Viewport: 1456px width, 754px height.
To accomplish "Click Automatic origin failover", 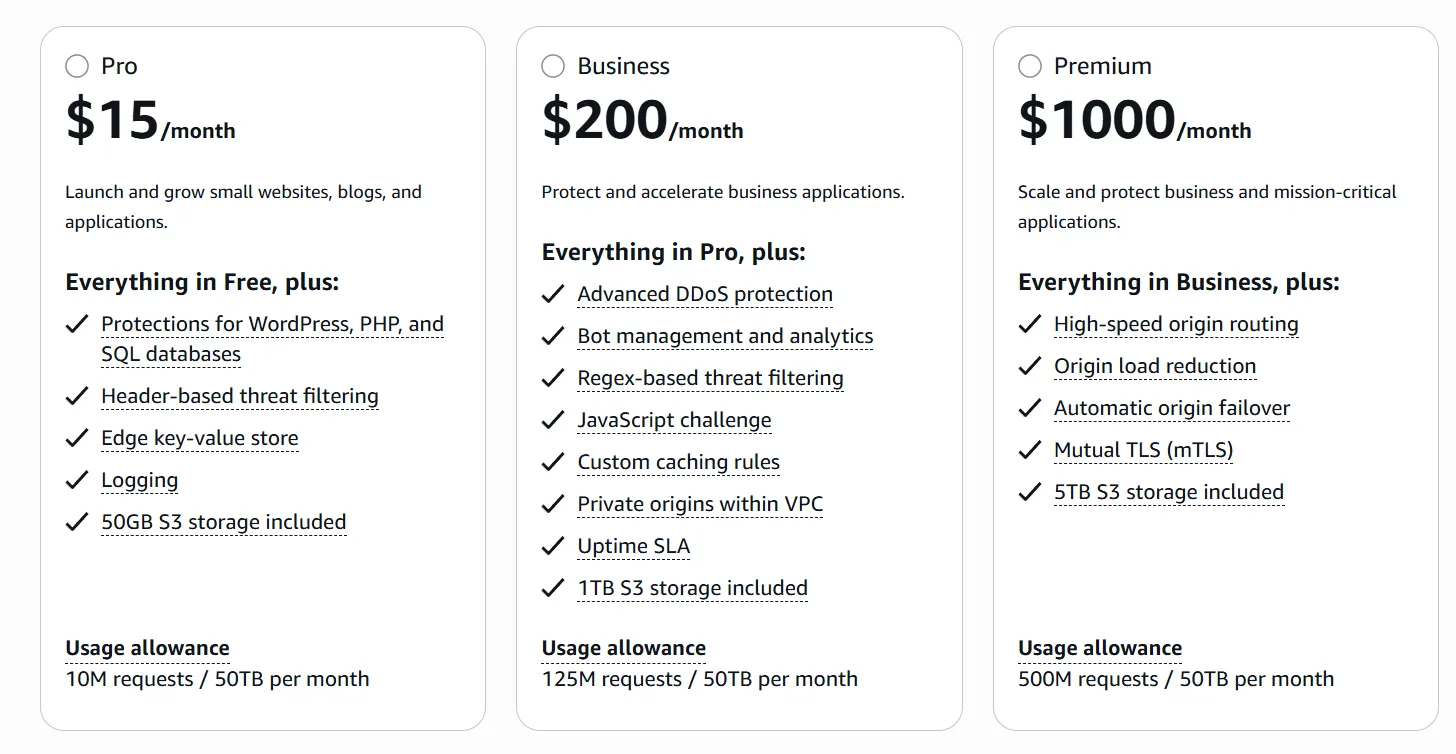I will point(1172,408).
